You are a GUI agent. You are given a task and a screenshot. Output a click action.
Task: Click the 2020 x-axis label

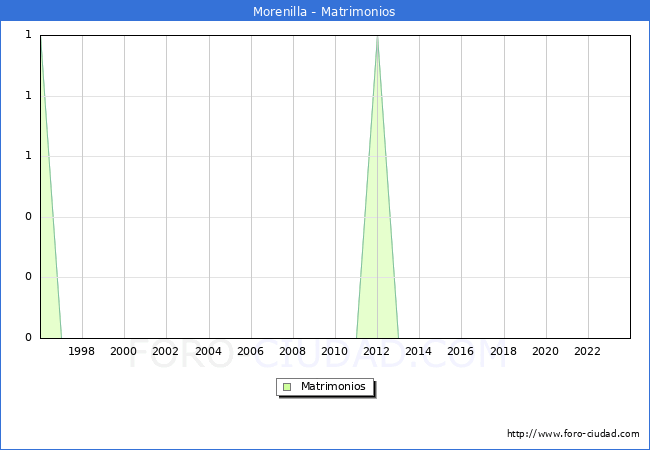(545, 351)
